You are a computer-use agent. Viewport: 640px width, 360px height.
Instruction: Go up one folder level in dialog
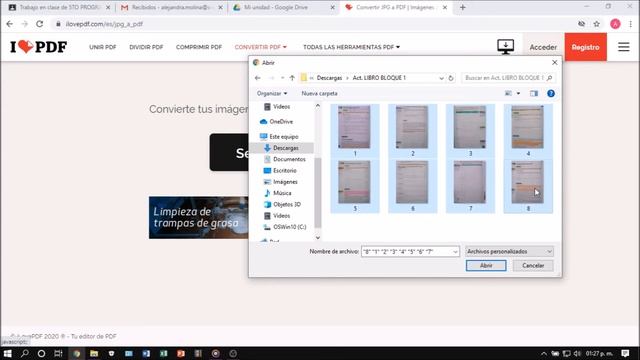click(x=292, y=78)
